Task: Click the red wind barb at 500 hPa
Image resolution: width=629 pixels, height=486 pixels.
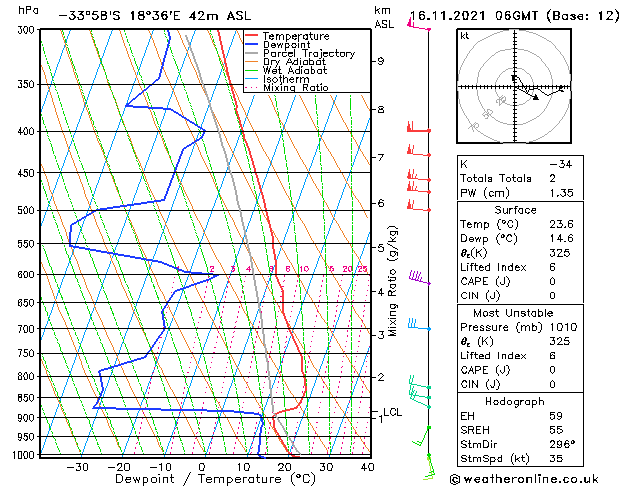Action: [419, 206]
